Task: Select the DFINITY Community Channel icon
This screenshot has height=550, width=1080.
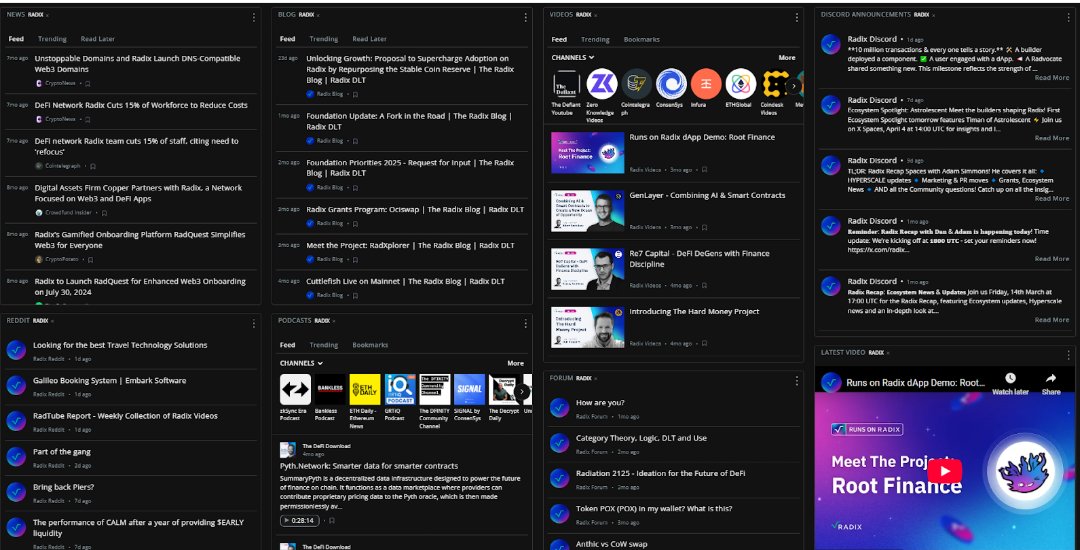Action: (435, 390)
